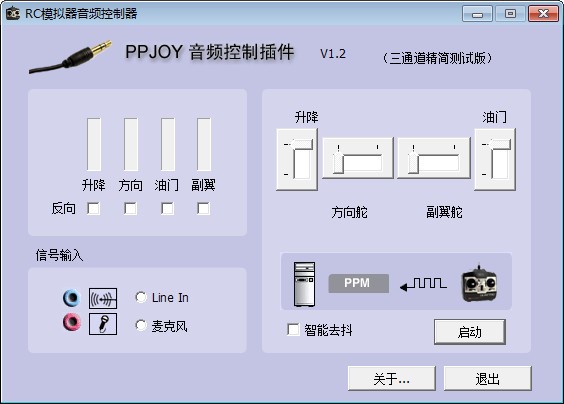Click the 退出 button

[x=487, y=378]
